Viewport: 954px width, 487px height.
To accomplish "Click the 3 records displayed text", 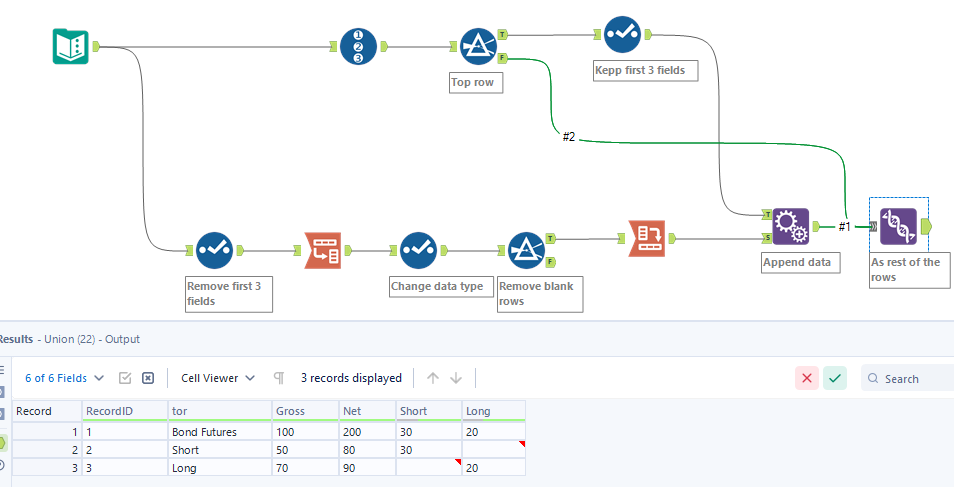I will point(351,378).
